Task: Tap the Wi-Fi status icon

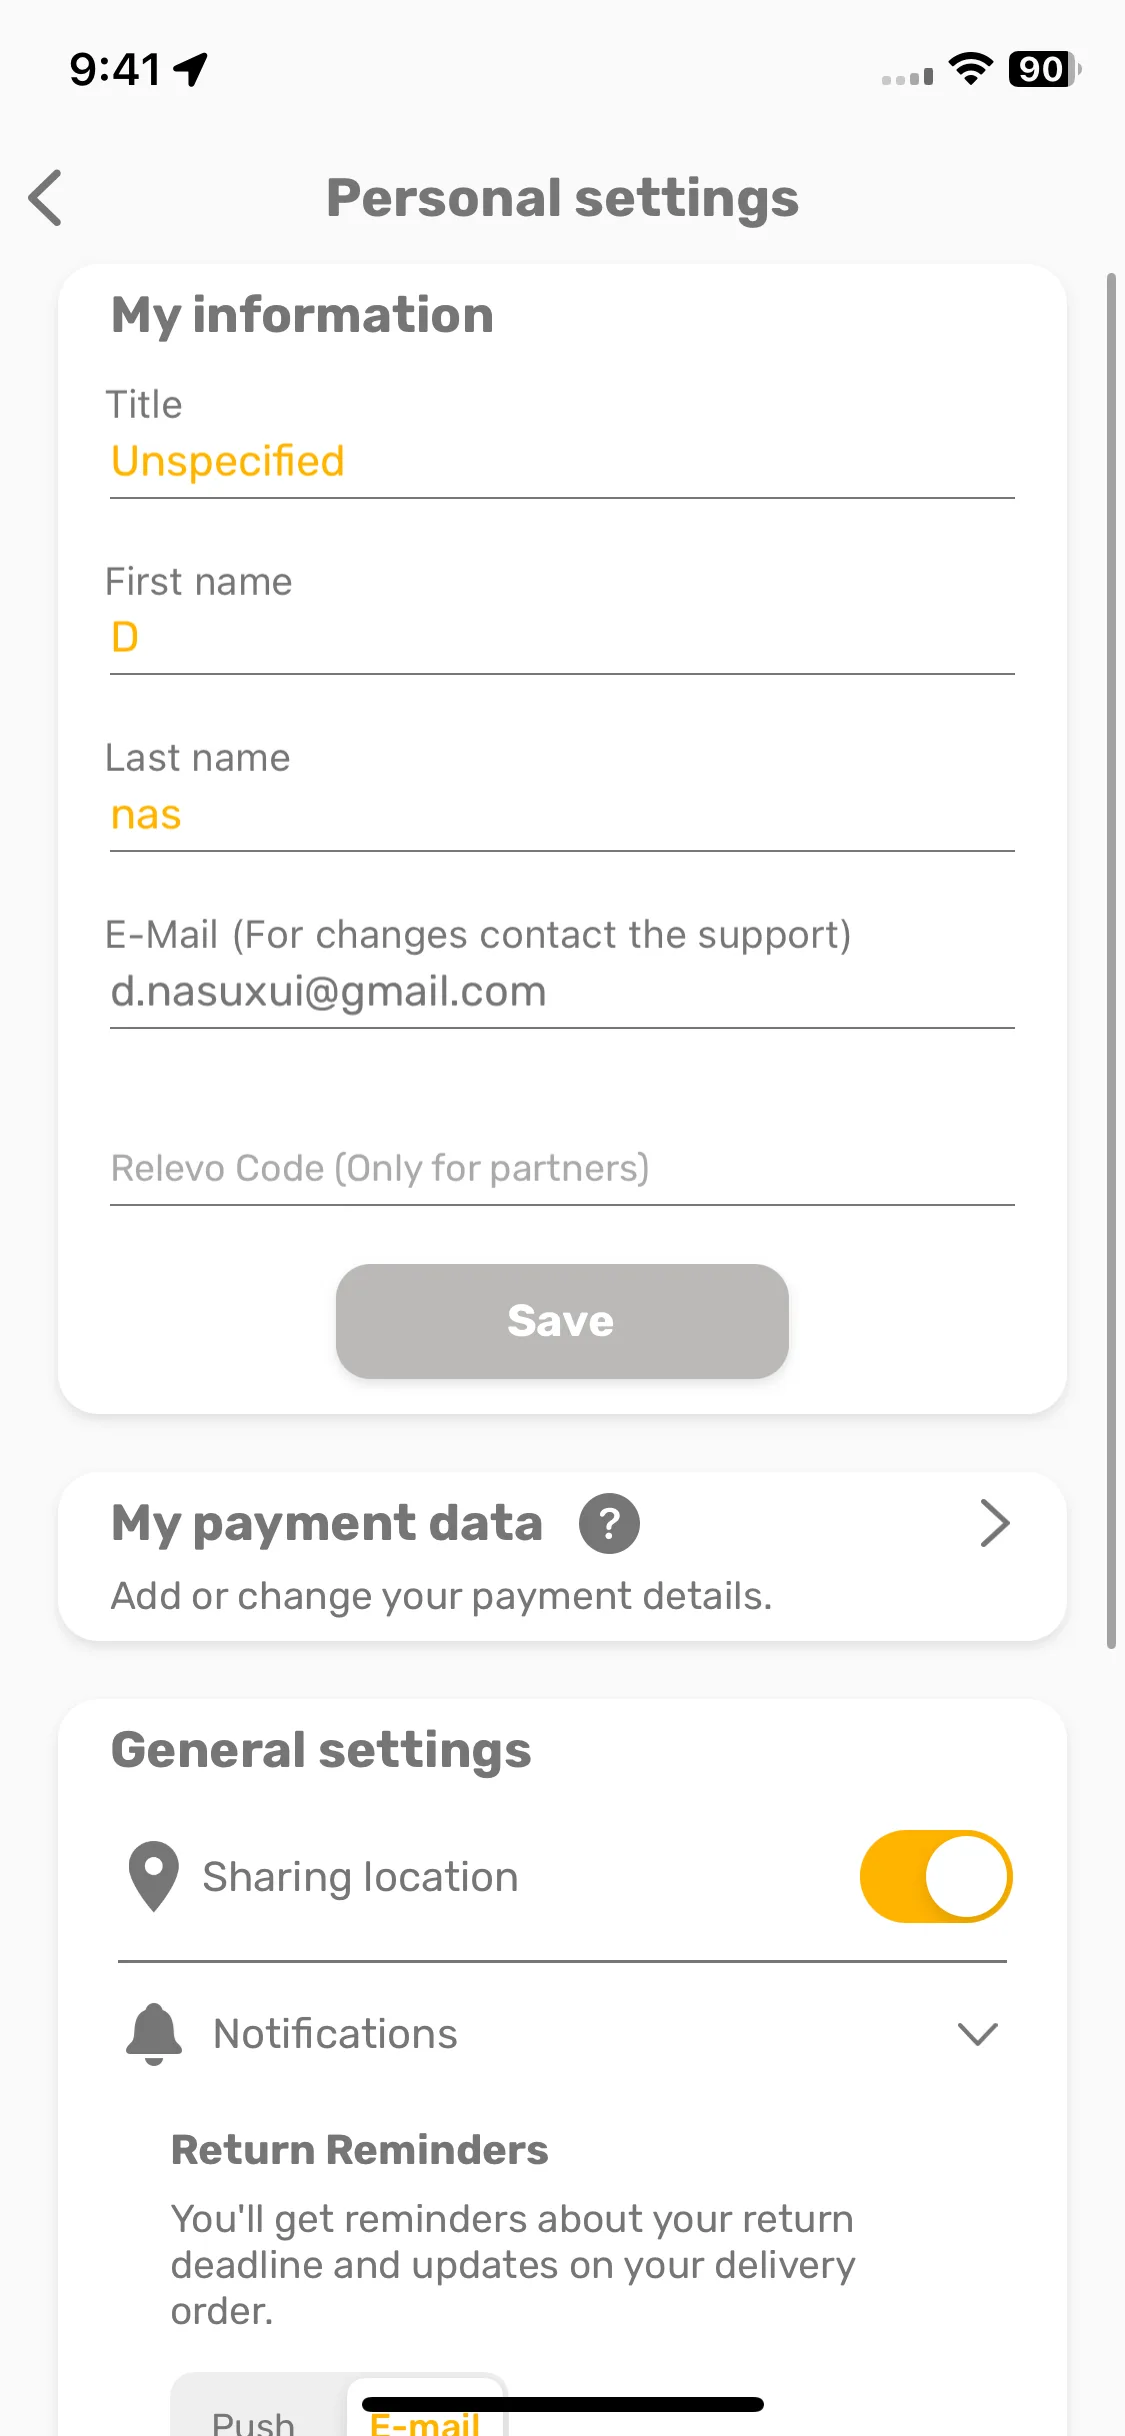Action: coord(970,68)
